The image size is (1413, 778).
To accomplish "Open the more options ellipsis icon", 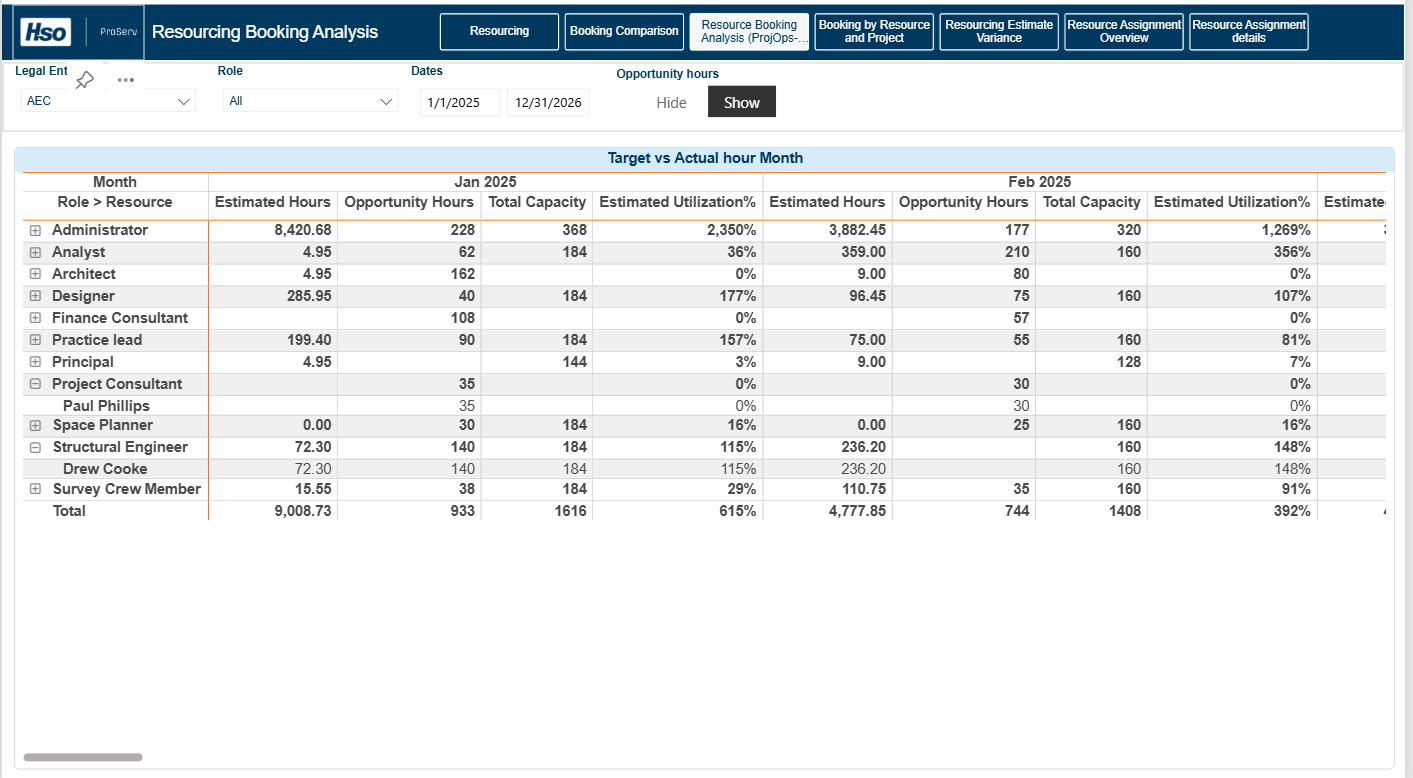I will (126, 80).
